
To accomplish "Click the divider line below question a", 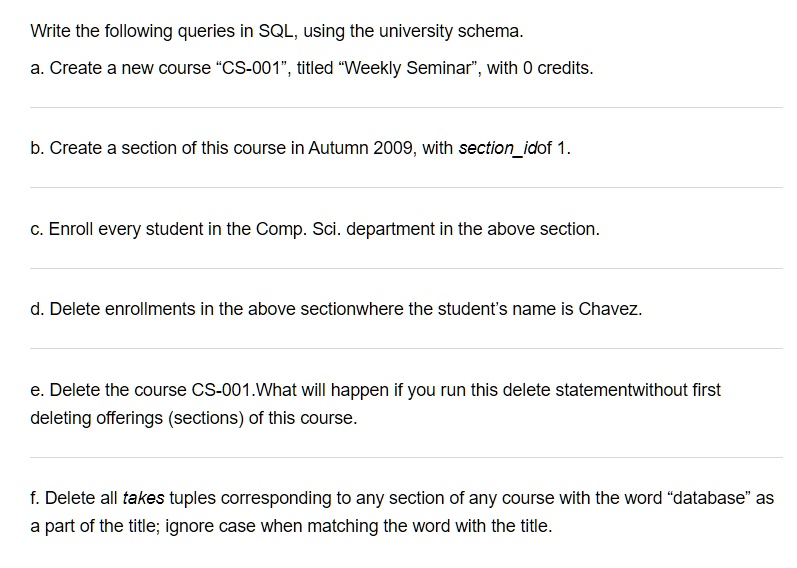I will [x=406, y=107].
